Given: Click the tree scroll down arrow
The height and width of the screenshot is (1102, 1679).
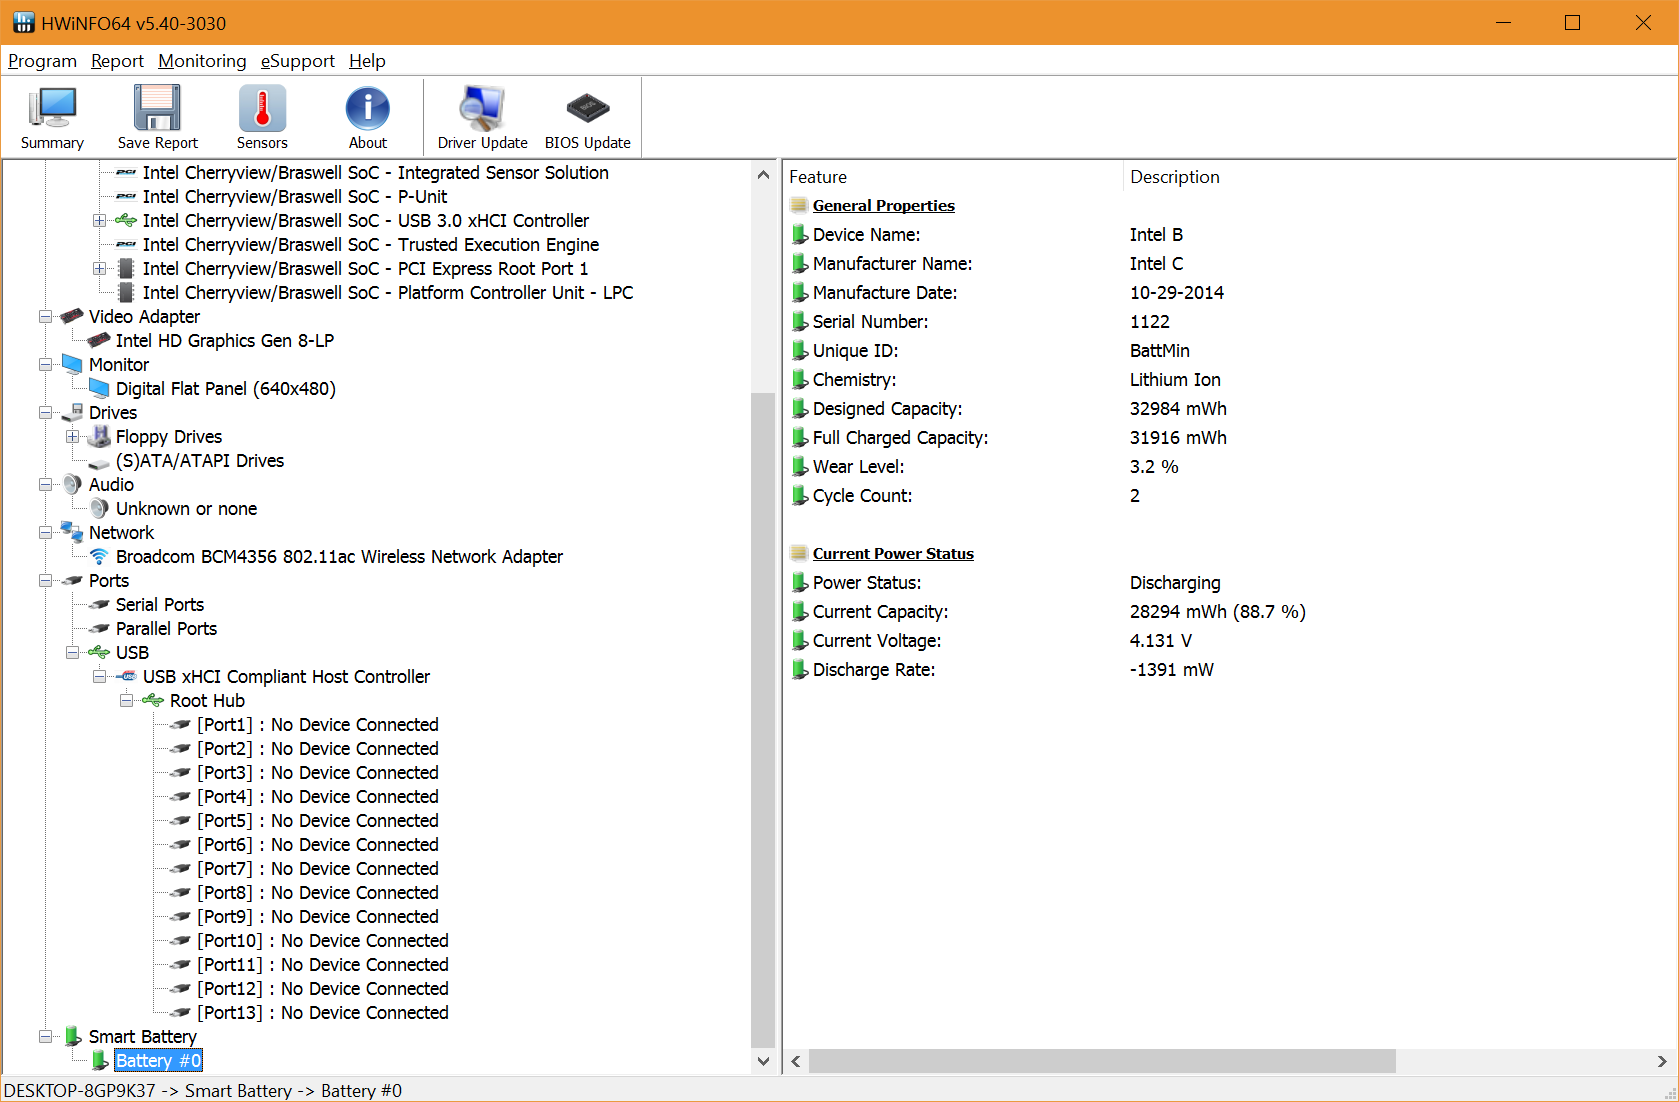Looking at the screenshot, I should [763, 1061].
